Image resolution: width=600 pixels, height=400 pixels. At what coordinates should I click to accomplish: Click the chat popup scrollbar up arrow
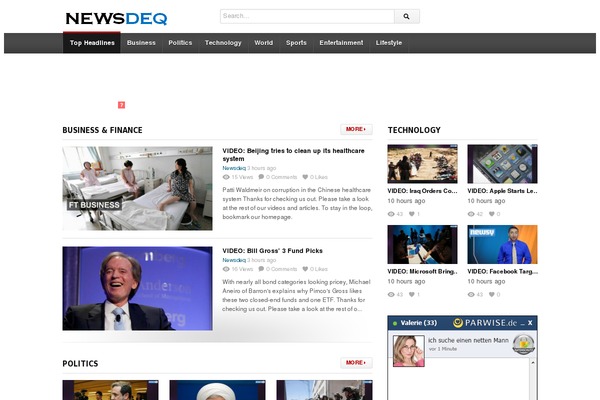tap(533, 362)
